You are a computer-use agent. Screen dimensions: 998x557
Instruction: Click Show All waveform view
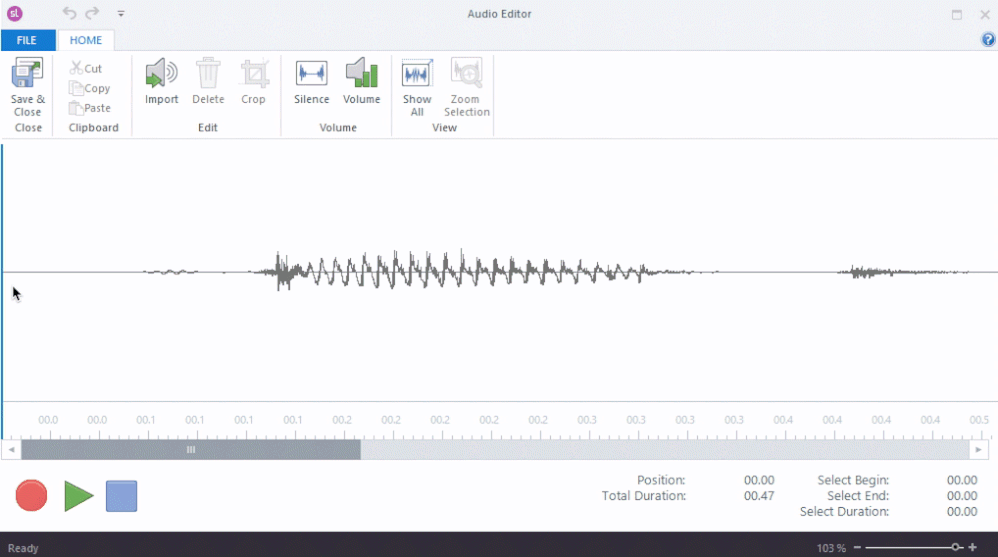417,88
